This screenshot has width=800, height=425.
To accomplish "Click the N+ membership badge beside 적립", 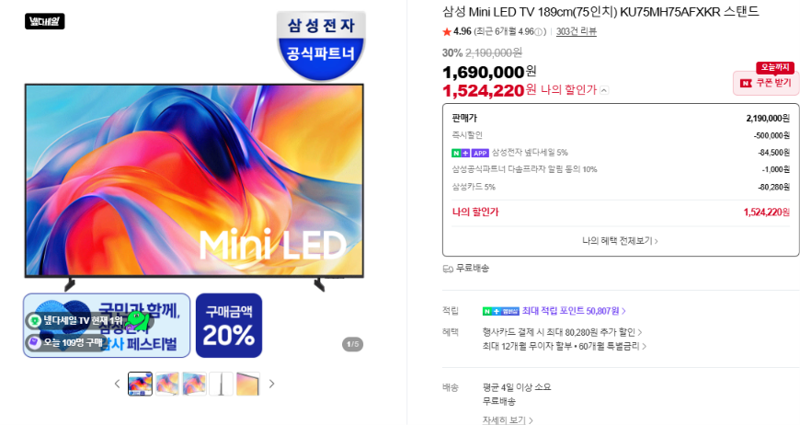I will coord(501,311).
